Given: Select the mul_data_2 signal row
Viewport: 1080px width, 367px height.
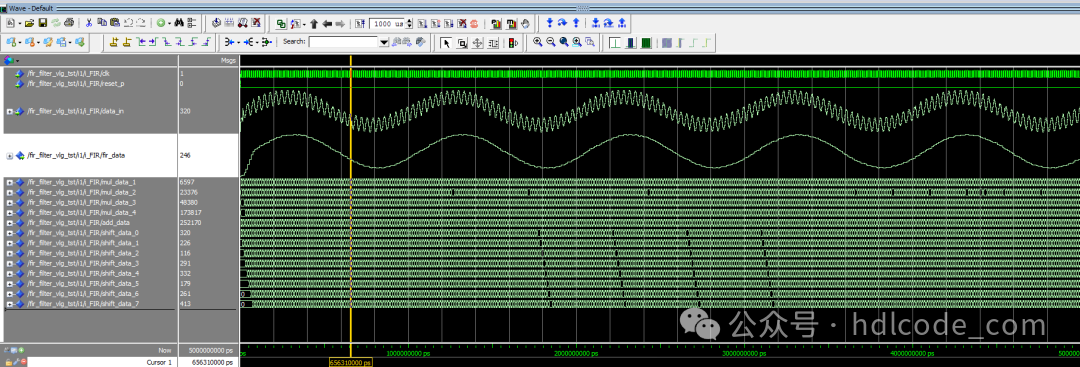Looking at the screenshot, I should coord(90,192).
